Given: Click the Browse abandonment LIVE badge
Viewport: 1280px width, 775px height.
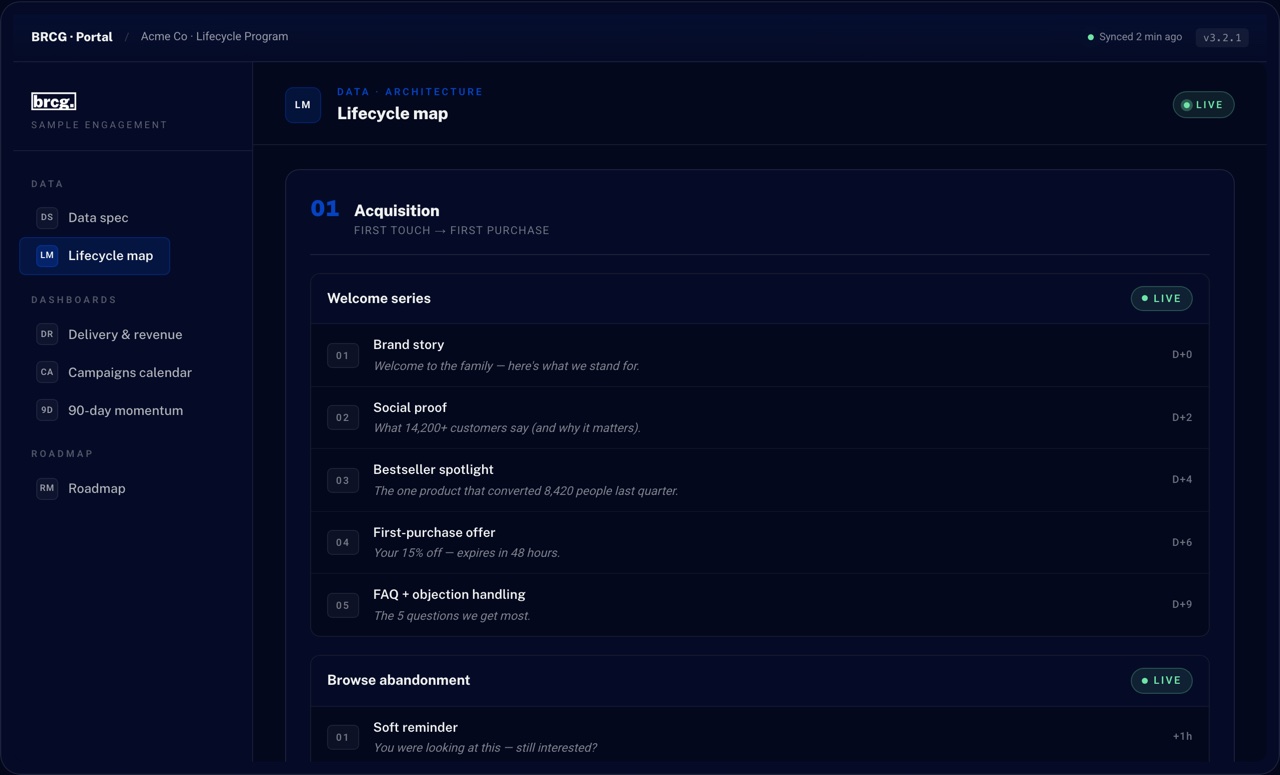Looking at the screenshot, I should (1161, 680).
